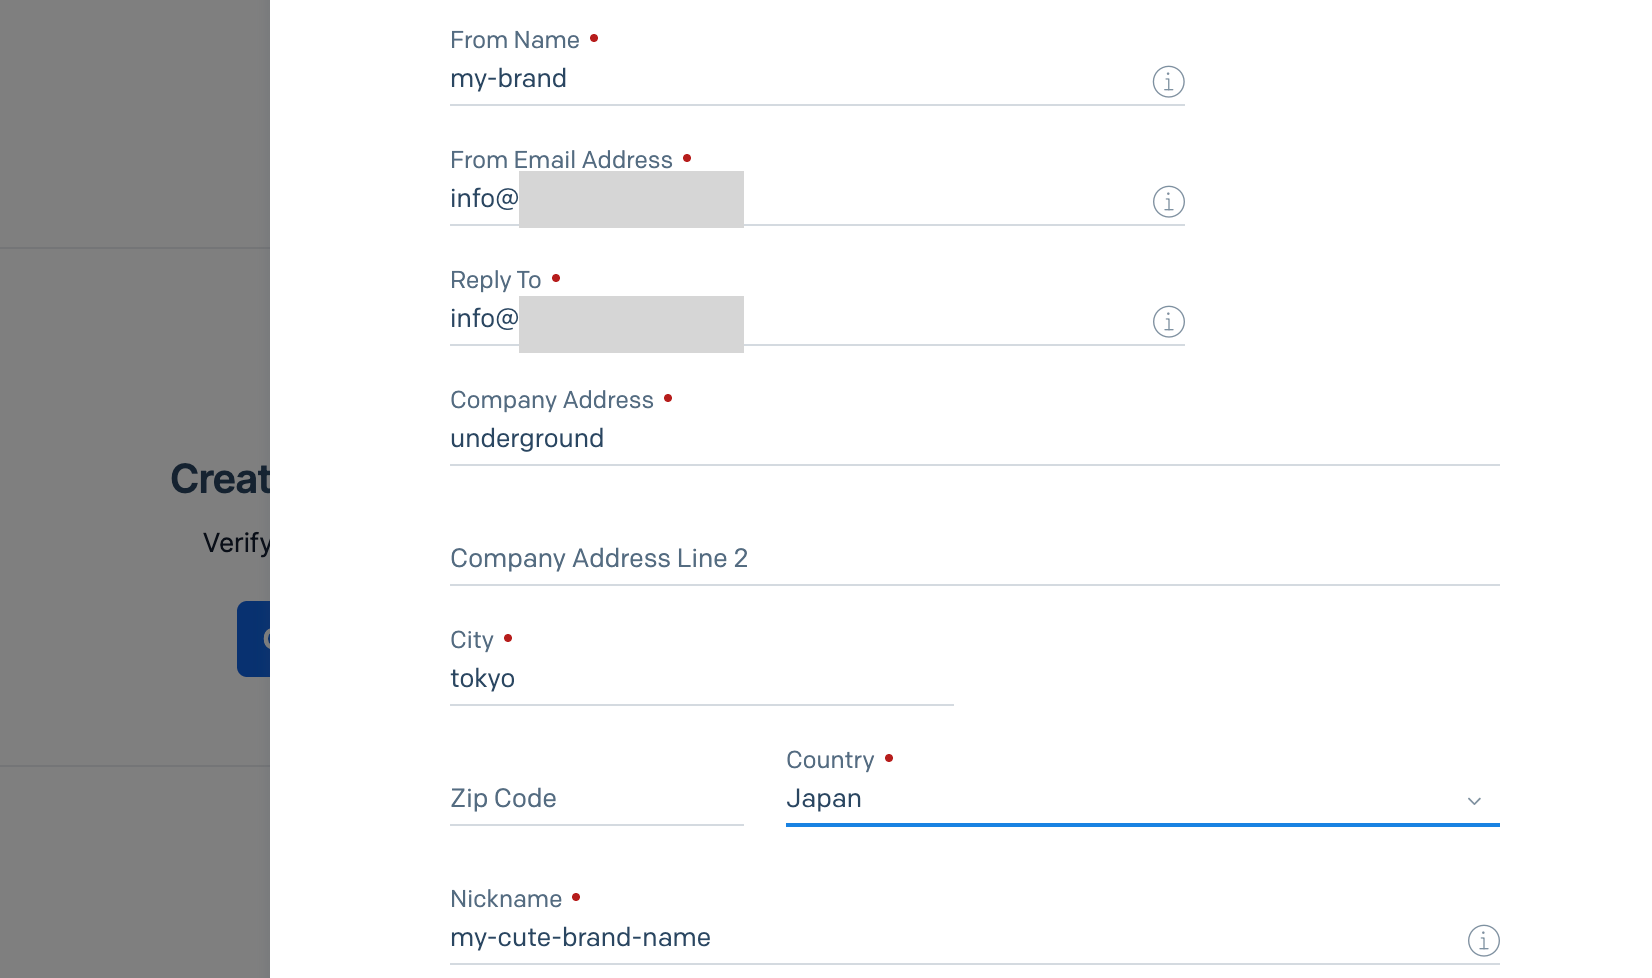Click the Nickname field label
Screen dimensions: 1652x978
506,899
